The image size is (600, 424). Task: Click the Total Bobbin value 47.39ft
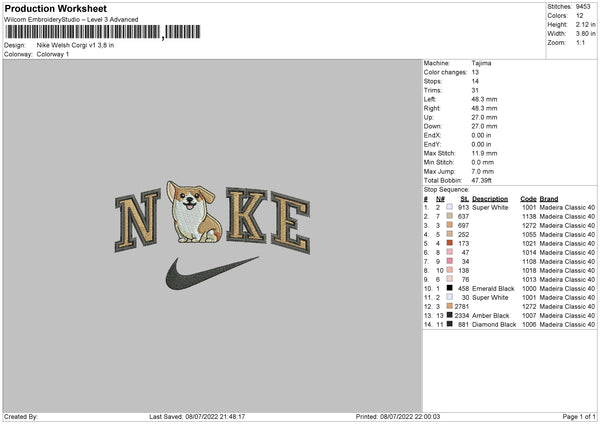click(482, 180)
